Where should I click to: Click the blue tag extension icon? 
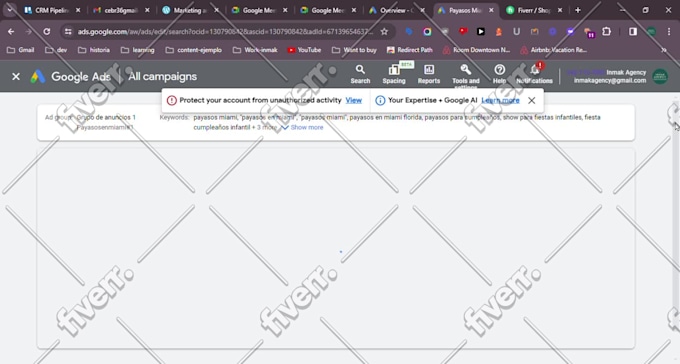coord(409,32)
